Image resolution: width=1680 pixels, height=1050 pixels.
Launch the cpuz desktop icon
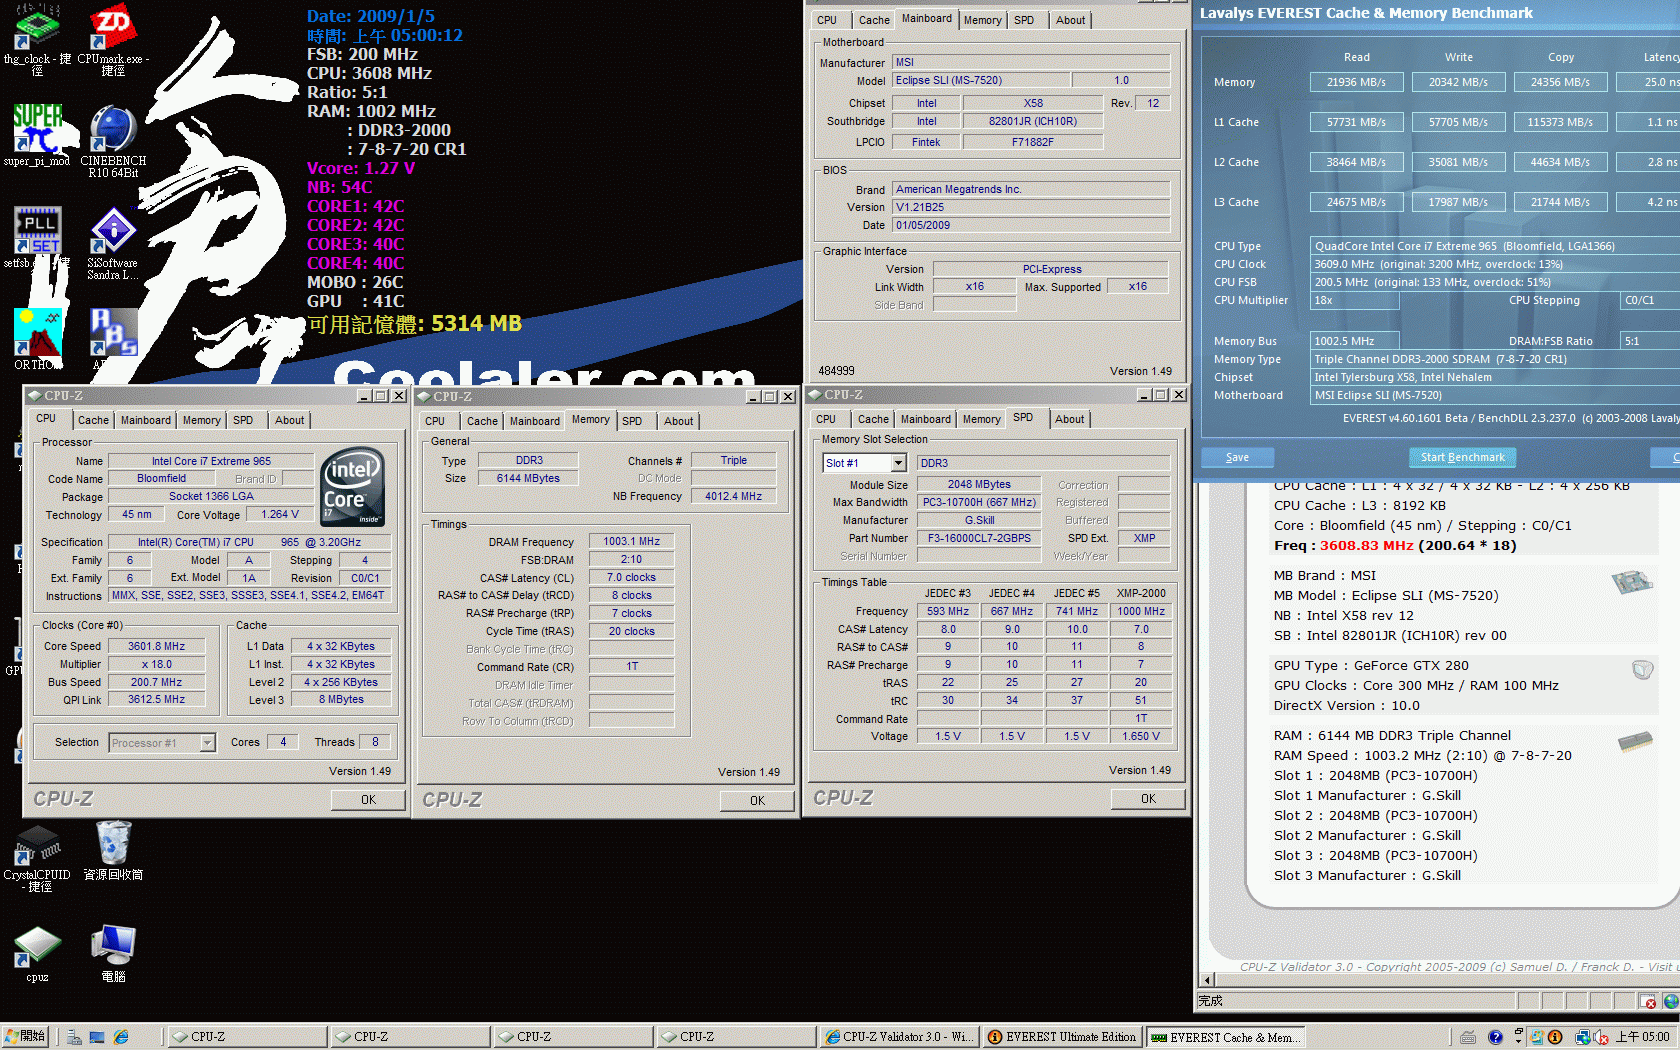tap(37, 954)
